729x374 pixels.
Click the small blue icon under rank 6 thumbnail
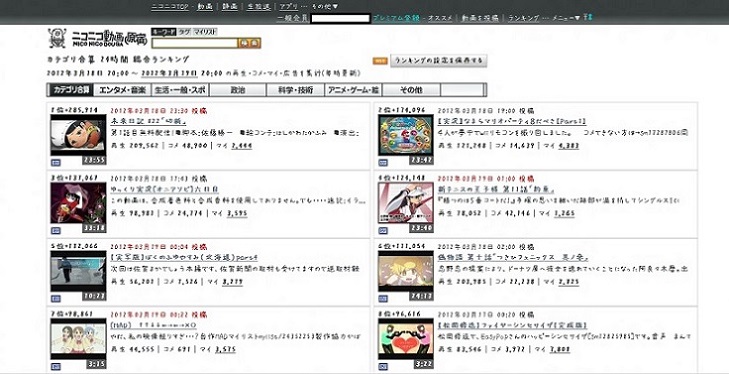tap(383, 299)
